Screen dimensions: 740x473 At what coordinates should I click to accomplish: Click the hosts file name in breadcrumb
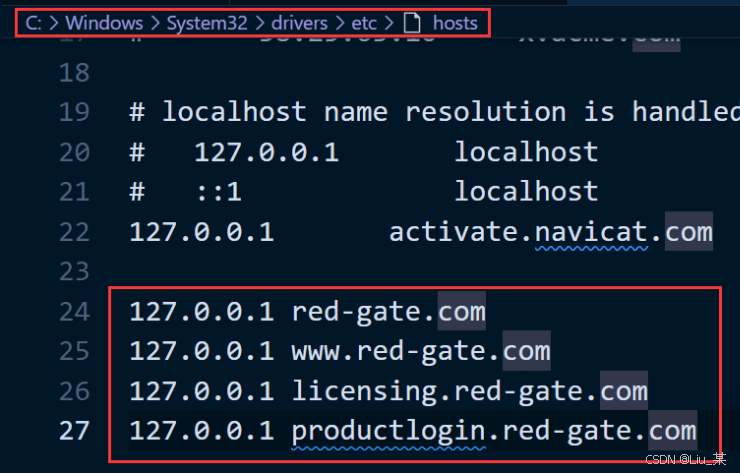(x=455, y=22)
